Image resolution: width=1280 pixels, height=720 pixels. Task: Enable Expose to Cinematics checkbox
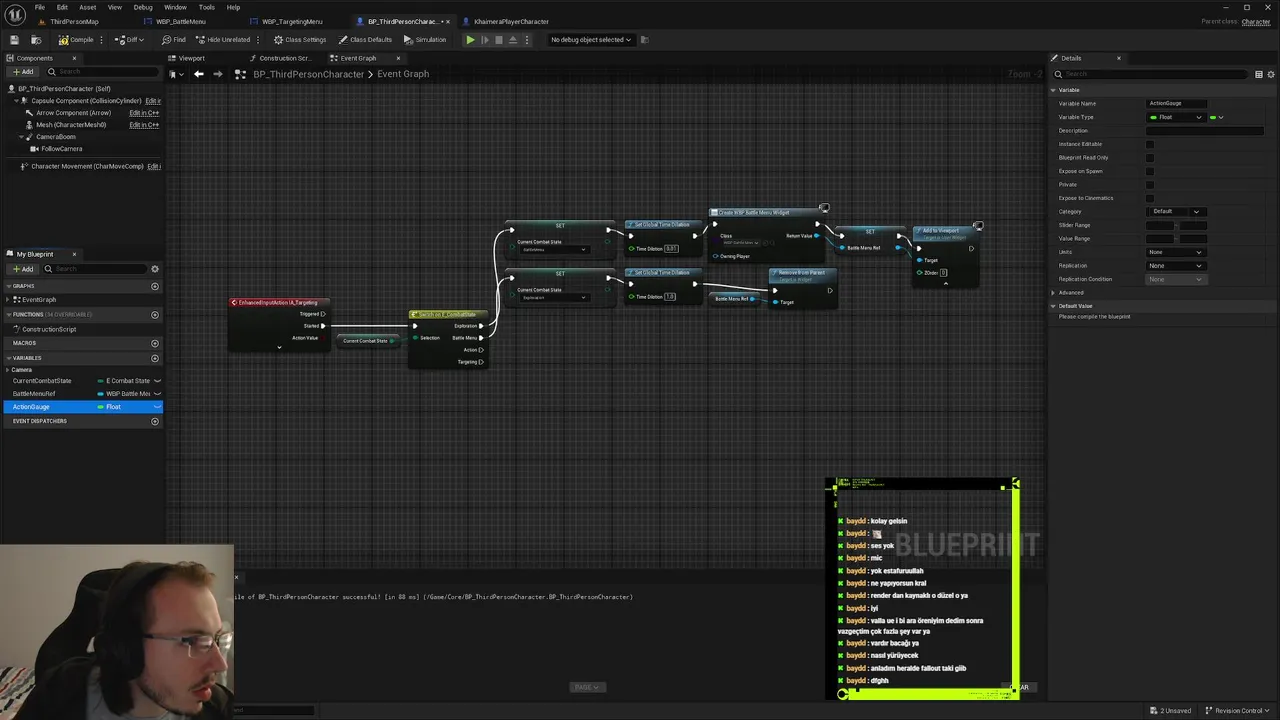coord(1149,198)
